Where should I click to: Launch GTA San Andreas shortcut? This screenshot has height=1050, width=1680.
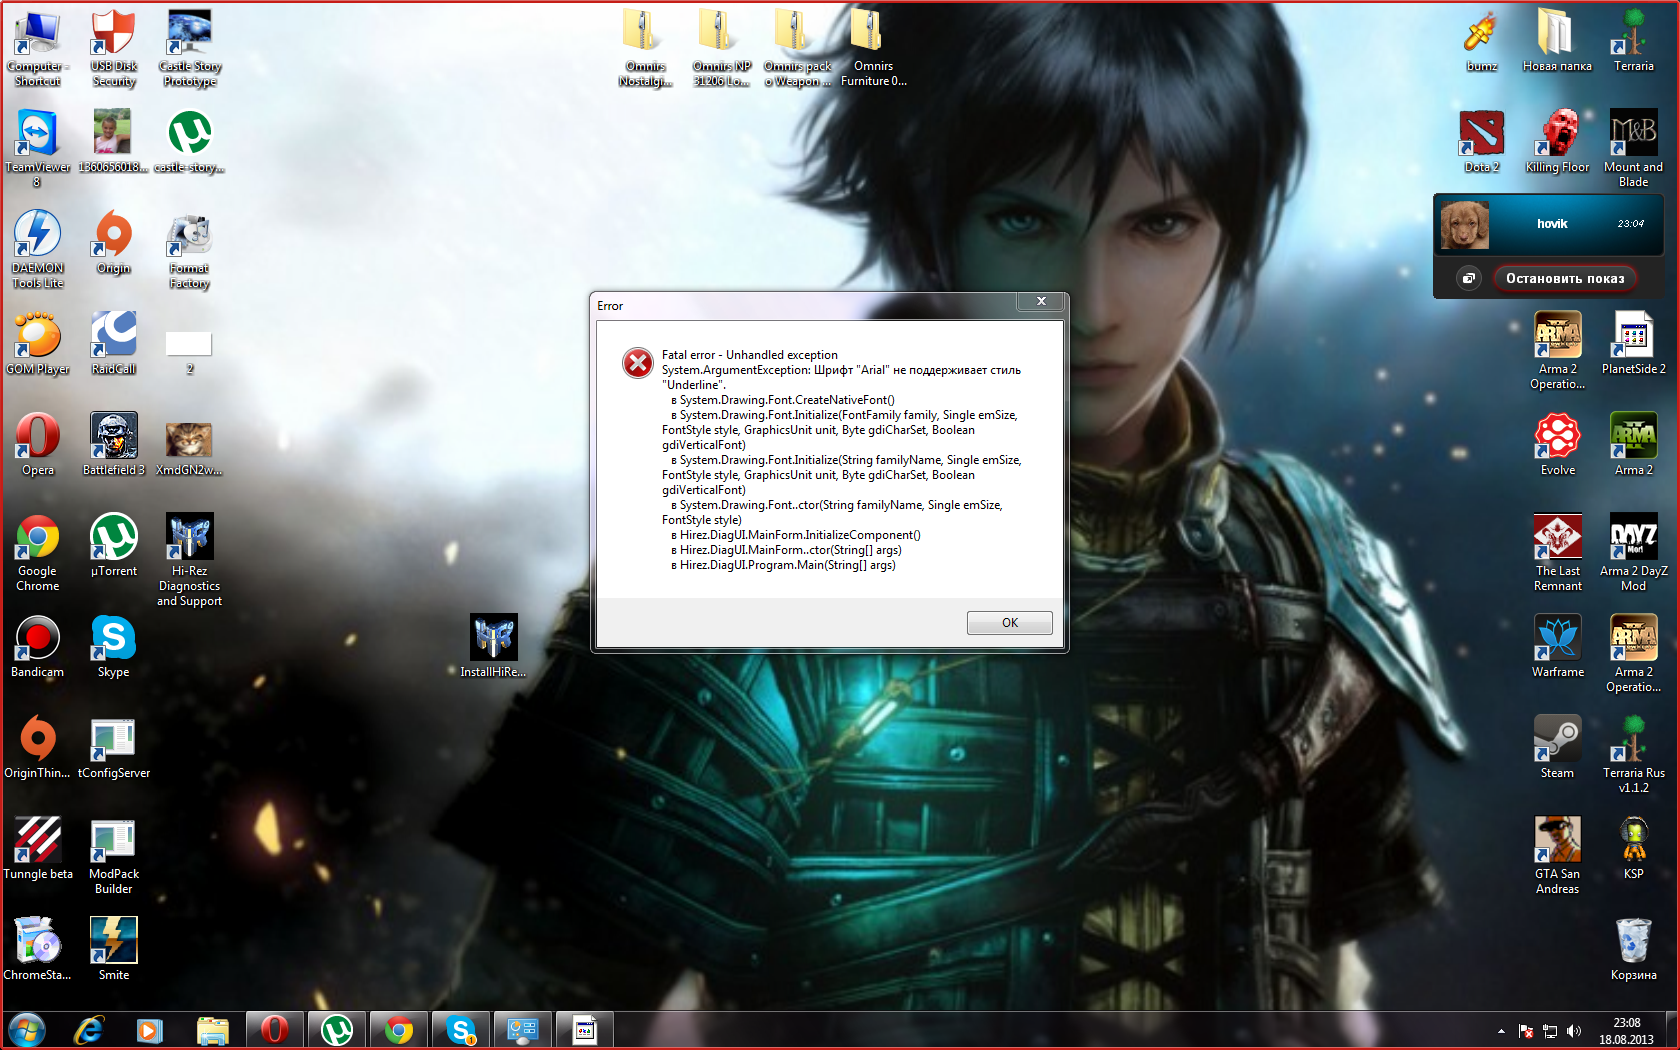click(1558, 856)
